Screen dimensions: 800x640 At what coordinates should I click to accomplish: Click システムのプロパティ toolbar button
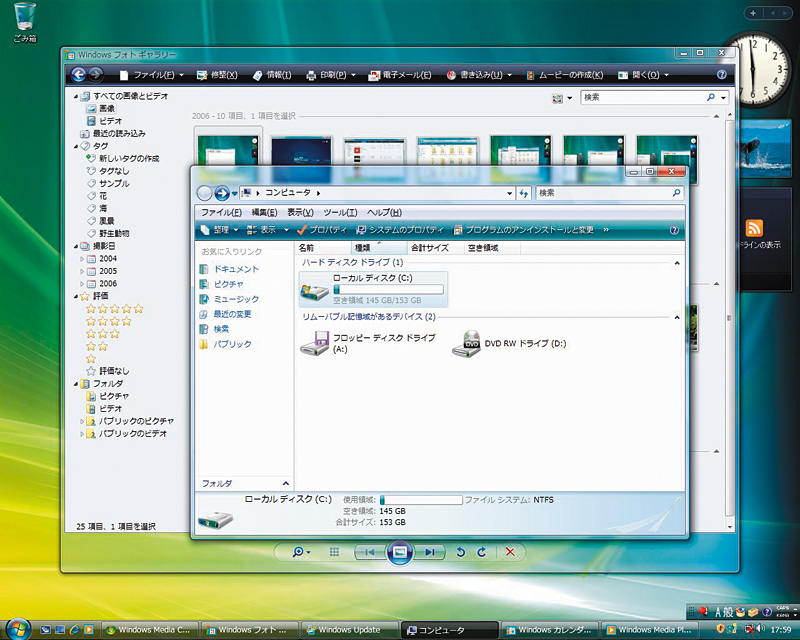(x=398, y=229)
